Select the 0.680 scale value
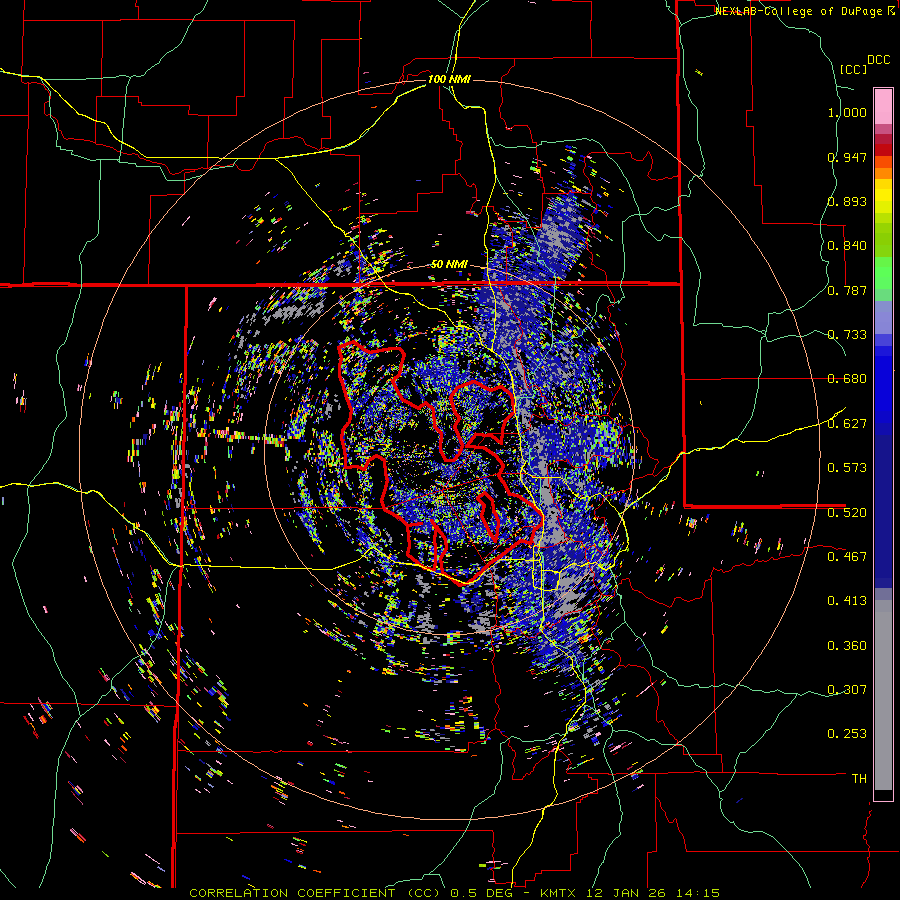 point(847,379)
